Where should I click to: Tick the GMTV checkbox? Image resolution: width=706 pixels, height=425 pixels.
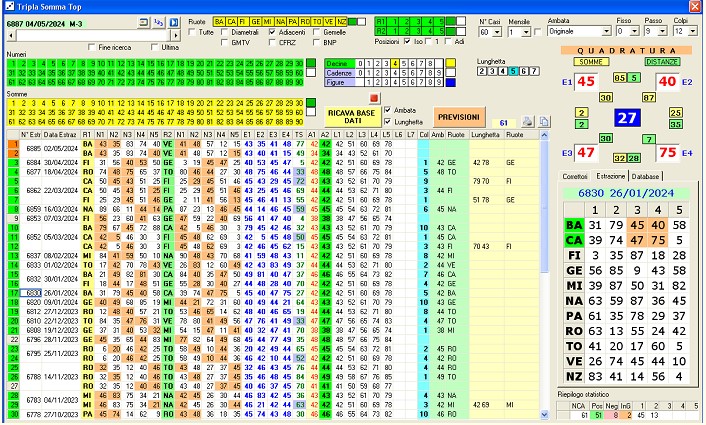coord(224,42)
